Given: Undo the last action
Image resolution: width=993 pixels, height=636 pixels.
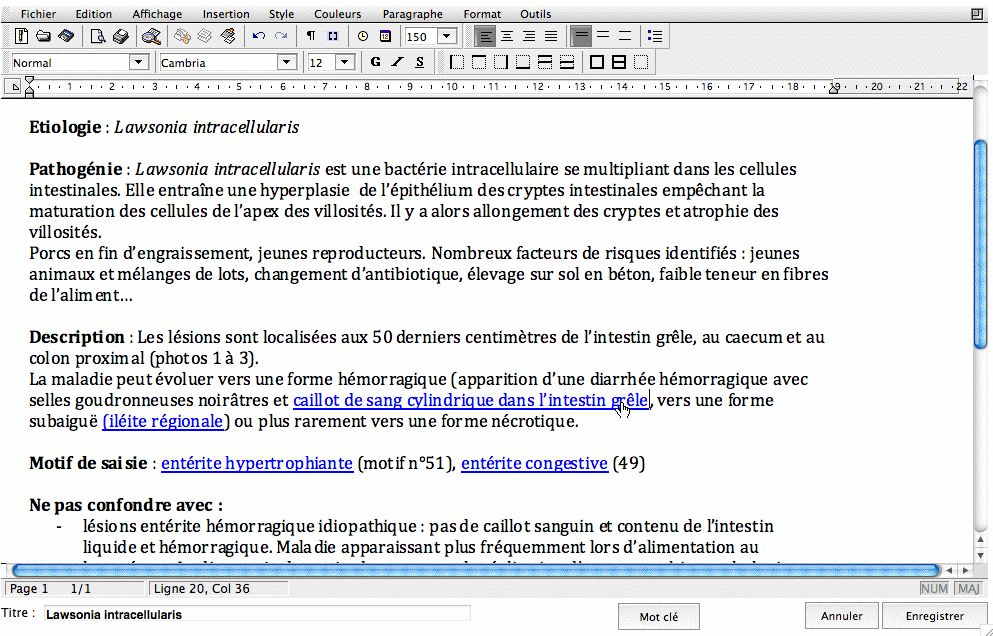Looking at the screenshot, I should pos(259,37).
